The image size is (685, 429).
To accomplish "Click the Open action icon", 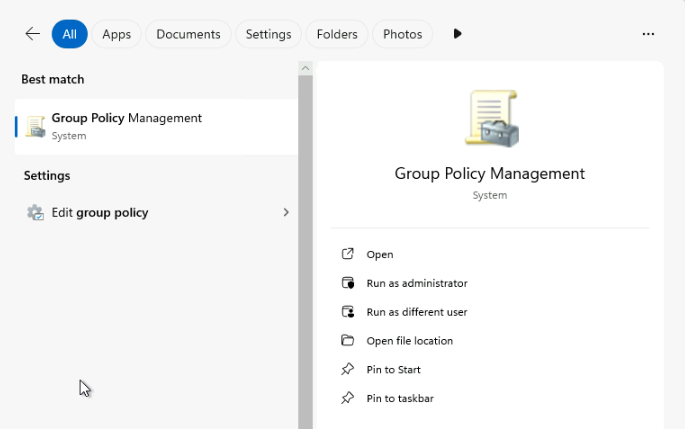I will pos(347,254).
